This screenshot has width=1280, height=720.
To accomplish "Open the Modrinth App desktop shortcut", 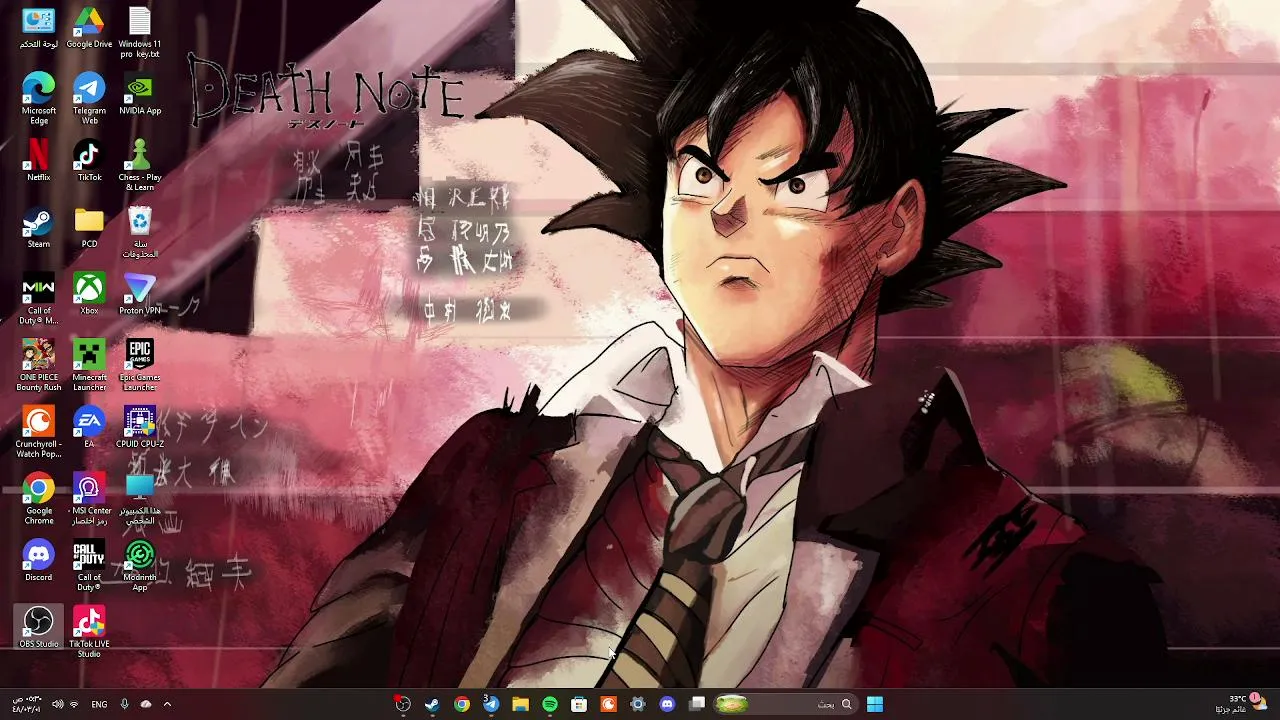I will 140,566.
